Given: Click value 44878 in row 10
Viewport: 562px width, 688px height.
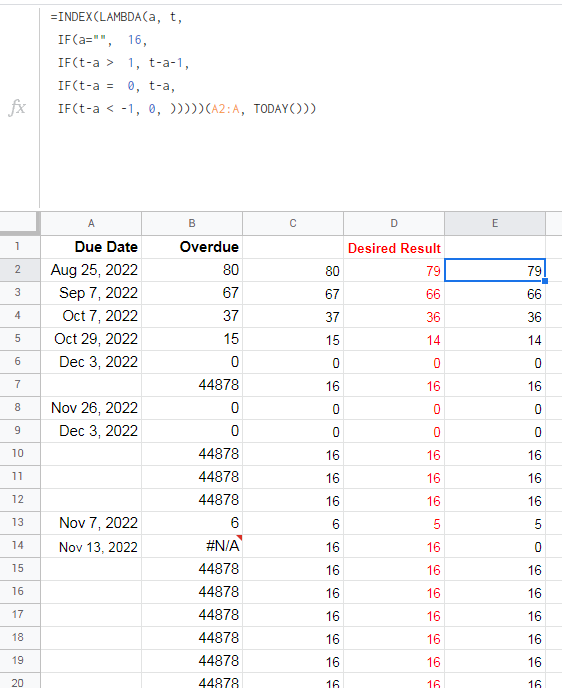Looking at the screenshot, I should 192,454.
